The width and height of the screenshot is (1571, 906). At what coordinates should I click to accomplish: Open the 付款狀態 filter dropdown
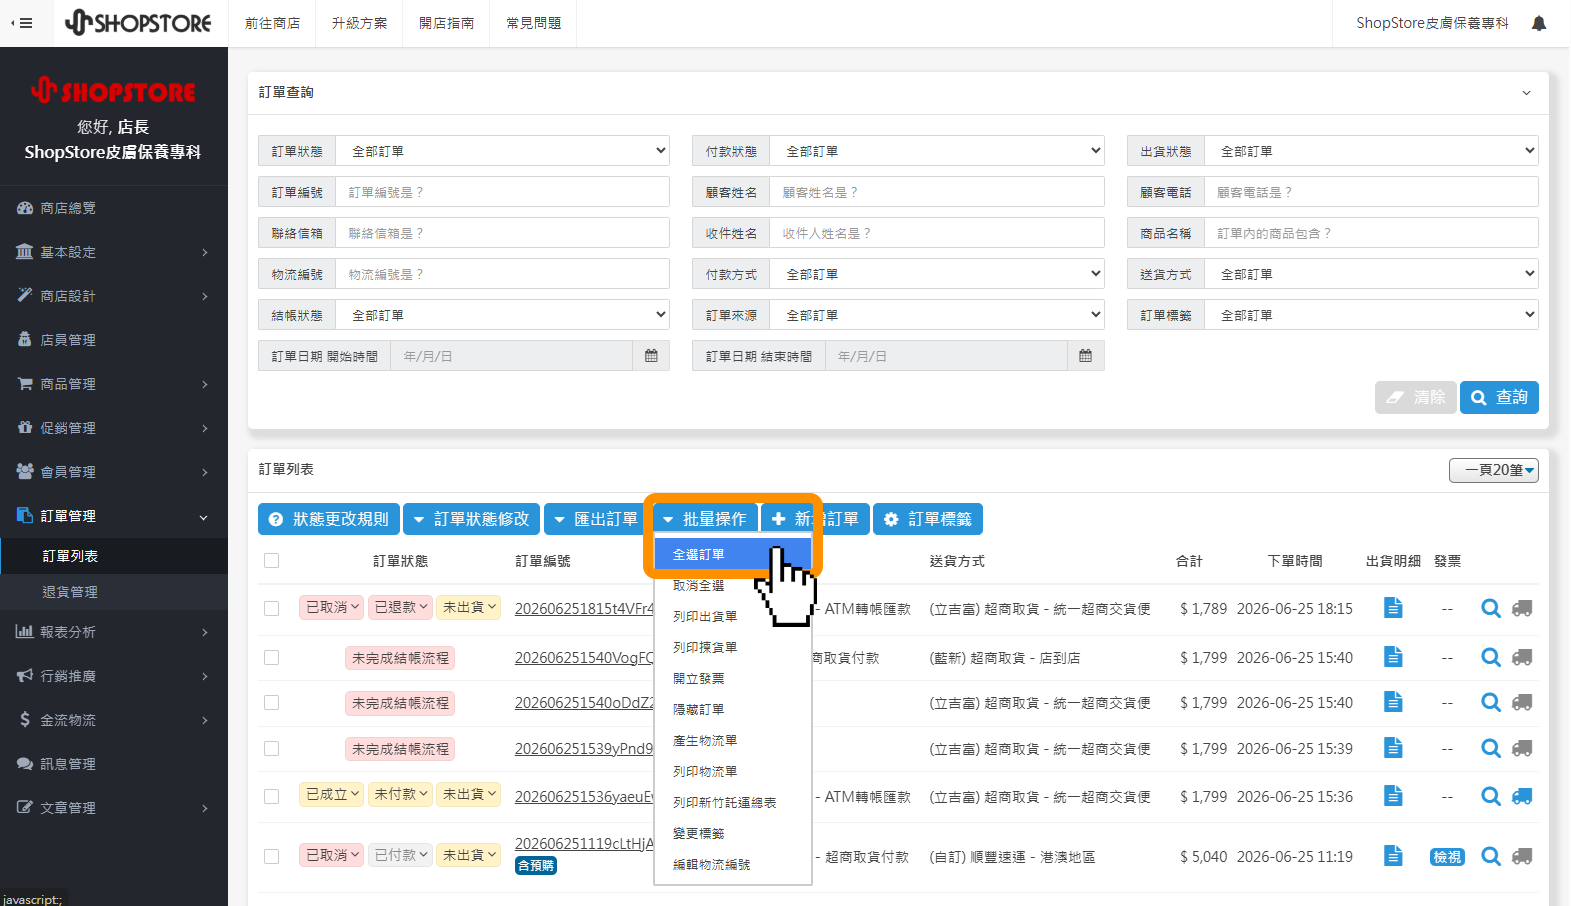(937, 151)
